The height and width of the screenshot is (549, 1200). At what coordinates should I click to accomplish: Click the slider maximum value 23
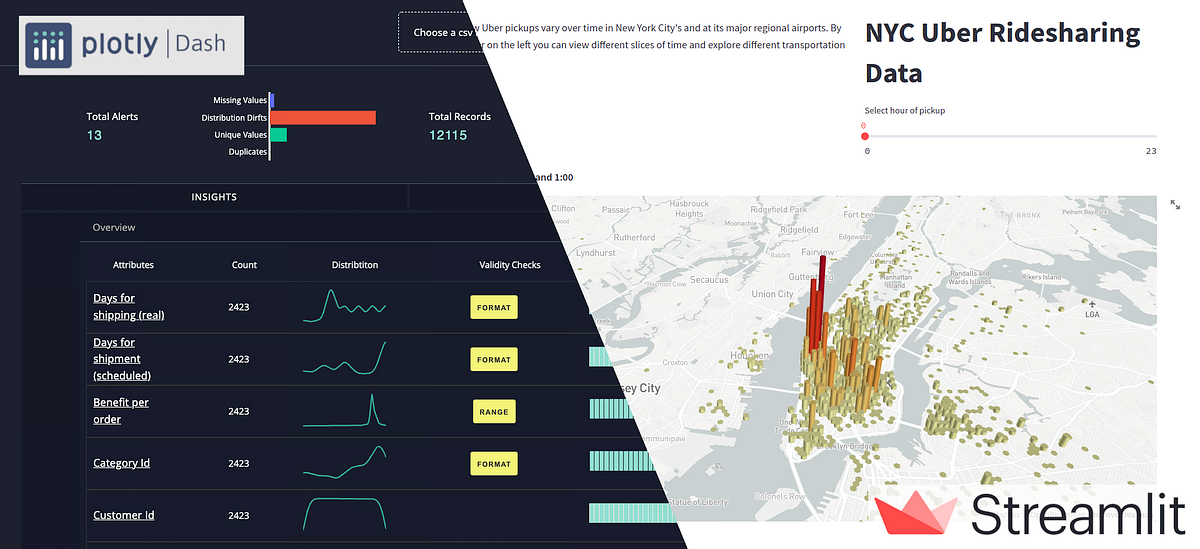coord(1151,150)
